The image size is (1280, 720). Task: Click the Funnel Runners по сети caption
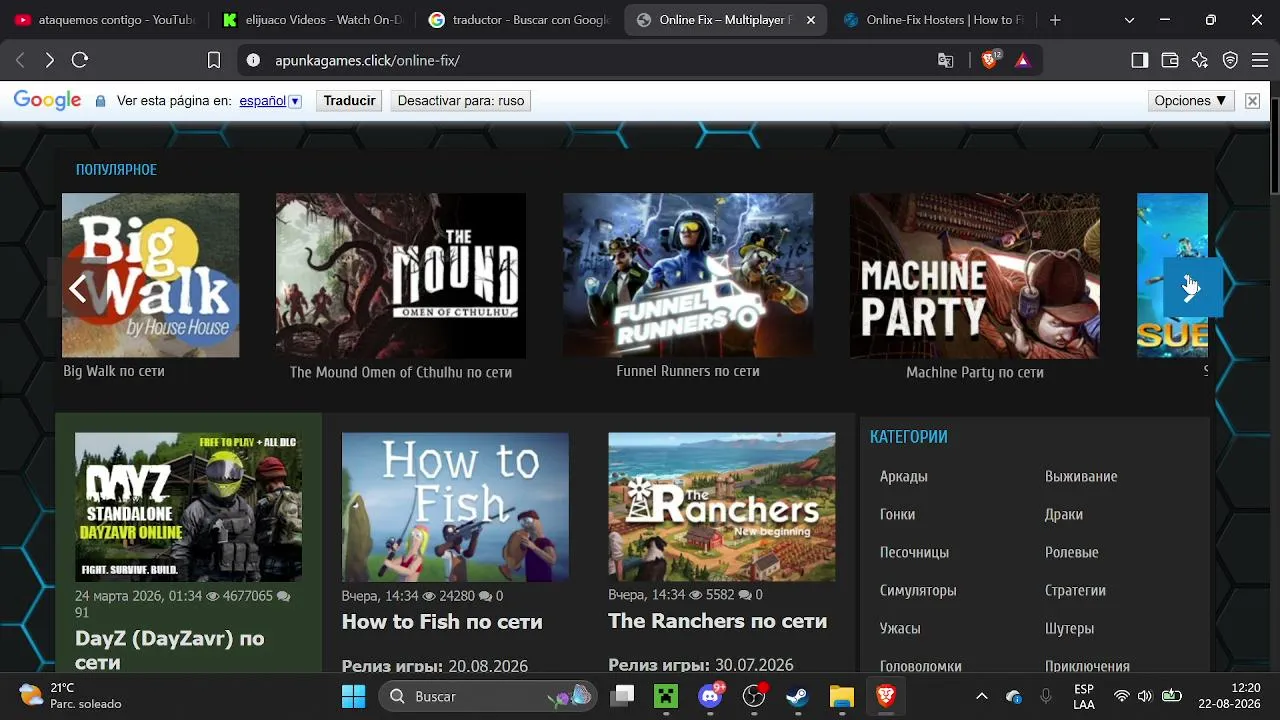click(x=688, y=371)
